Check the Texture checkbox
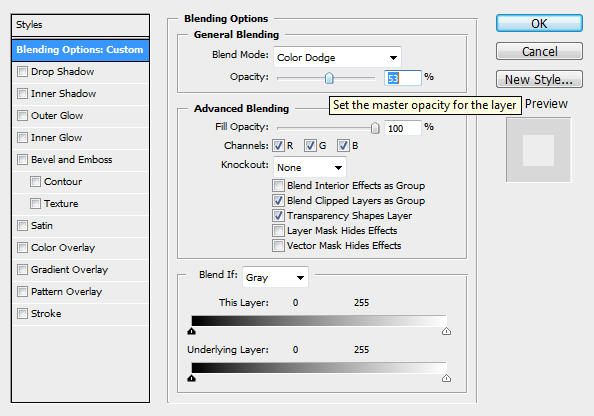This screenshot has height=416, width=594. (35, 203)
